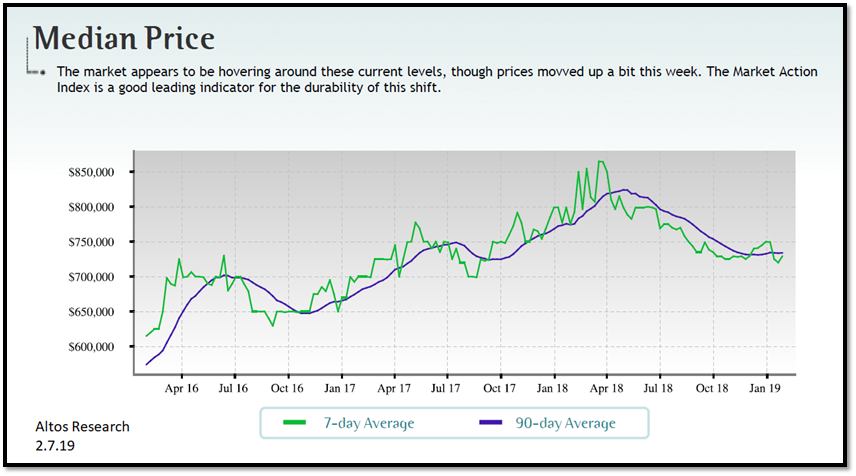Screen dimensions: 856x476
Task: Click the $750,000 y-axis label
Action: (94, 243)
